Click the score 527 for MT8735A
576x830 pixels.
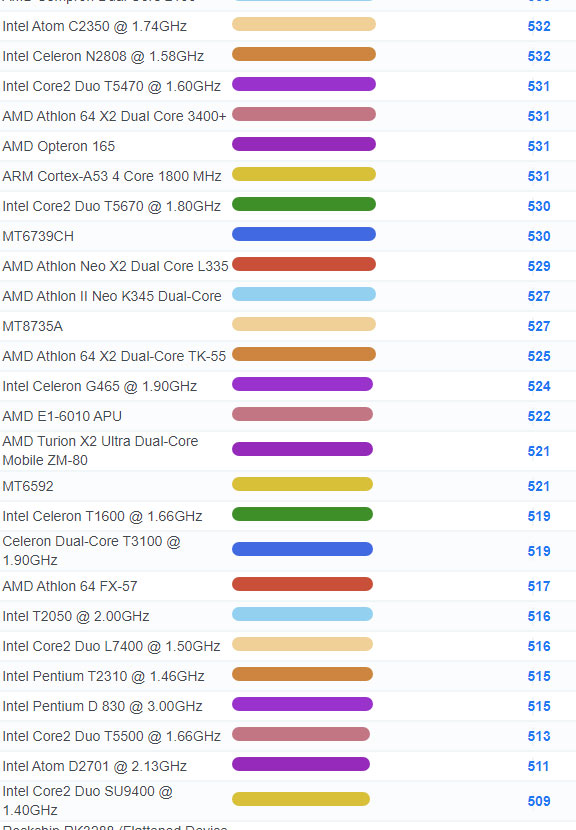pos(539,326)
